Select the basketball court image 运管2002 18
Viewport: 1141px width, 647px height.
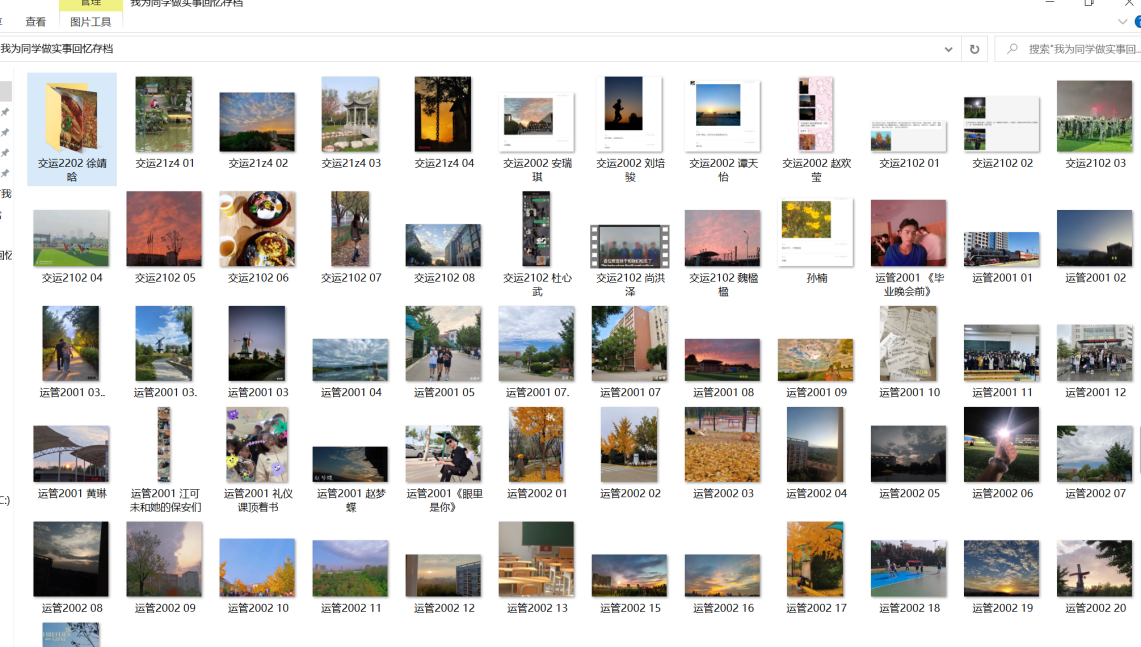tap(910, 568)
